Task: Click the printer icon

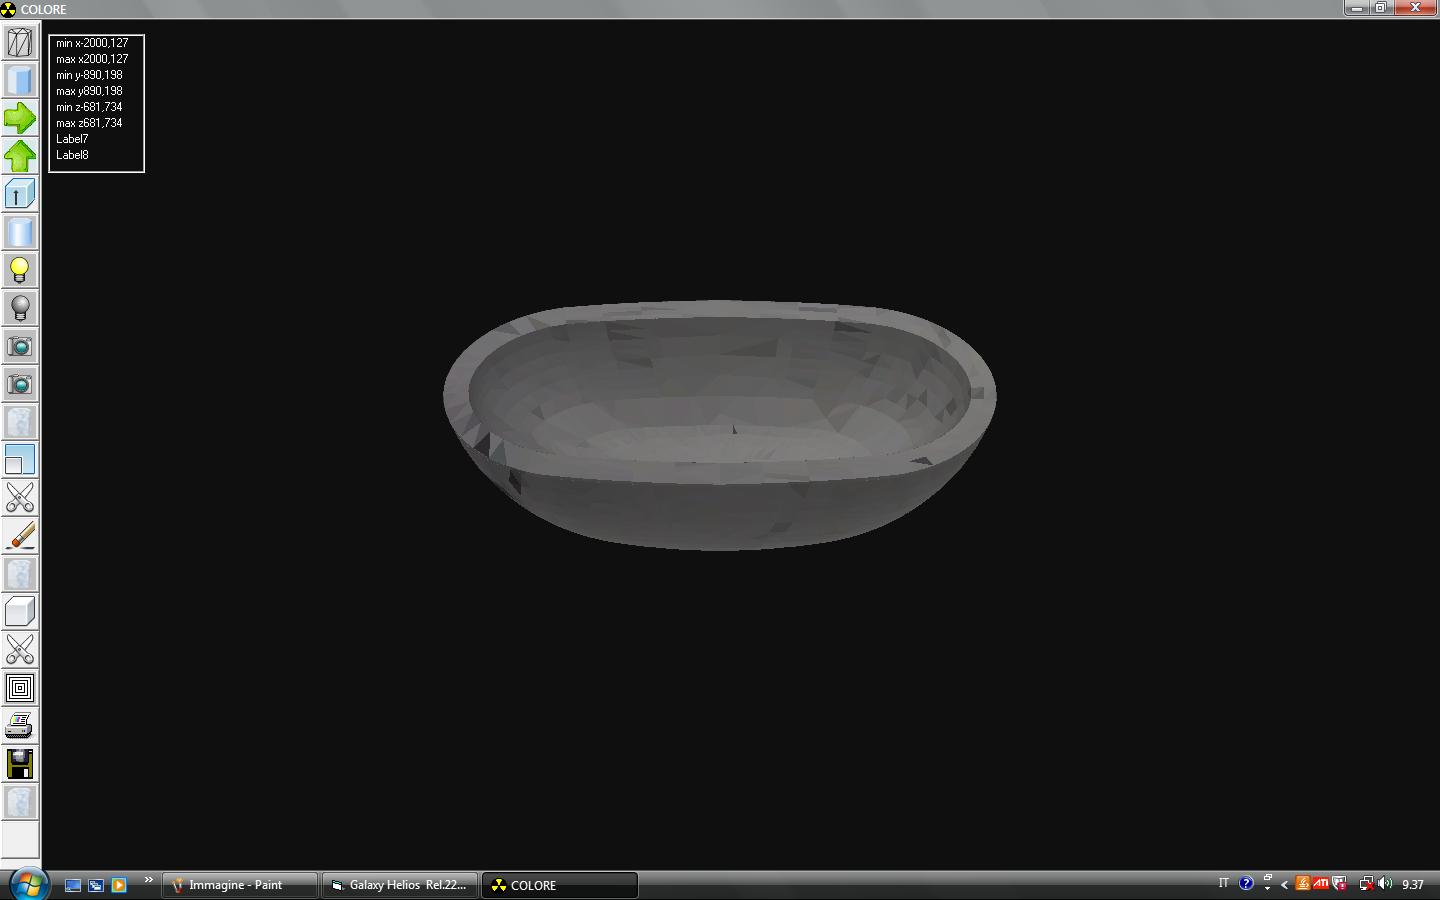Action: [20, 726]
